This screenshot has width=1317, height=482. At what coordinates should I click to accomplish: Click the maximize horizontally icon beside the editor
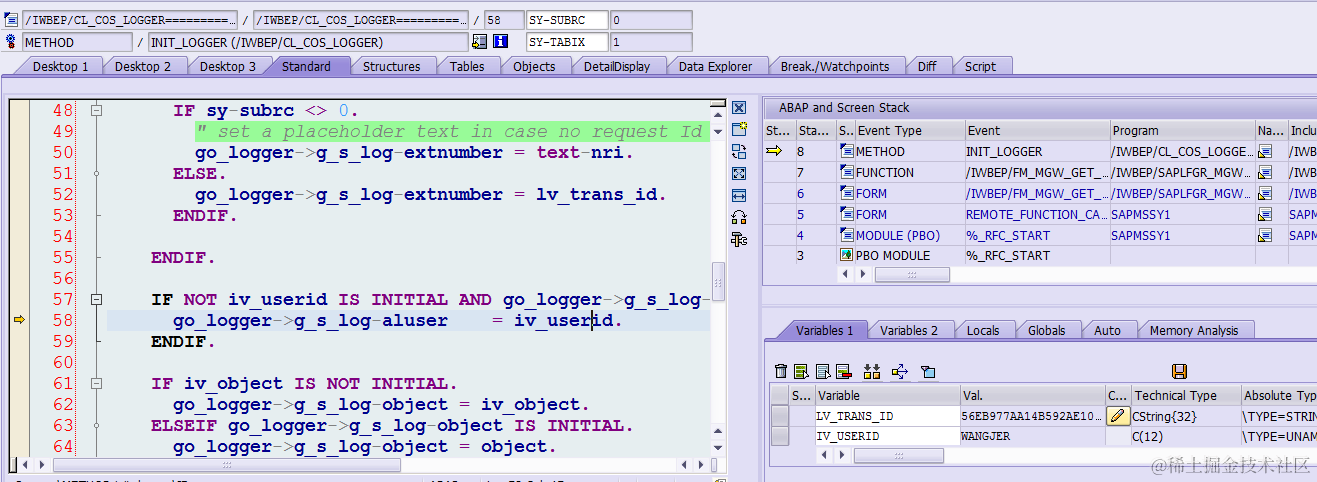[739, 195]
